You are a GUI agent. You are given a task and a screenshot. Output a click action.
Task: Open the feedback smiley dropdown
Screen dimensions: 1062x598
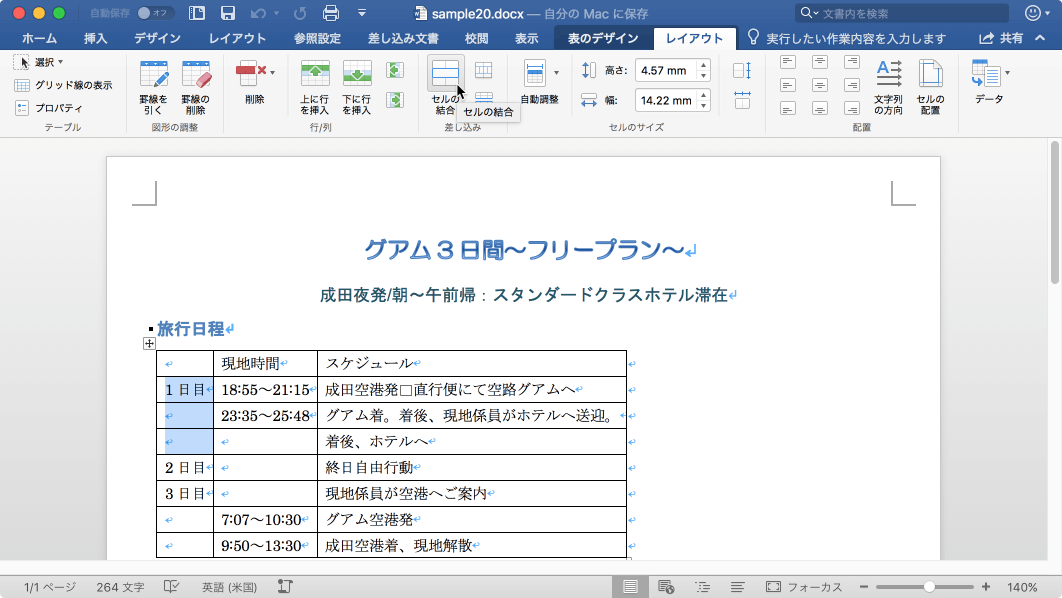1038,13
